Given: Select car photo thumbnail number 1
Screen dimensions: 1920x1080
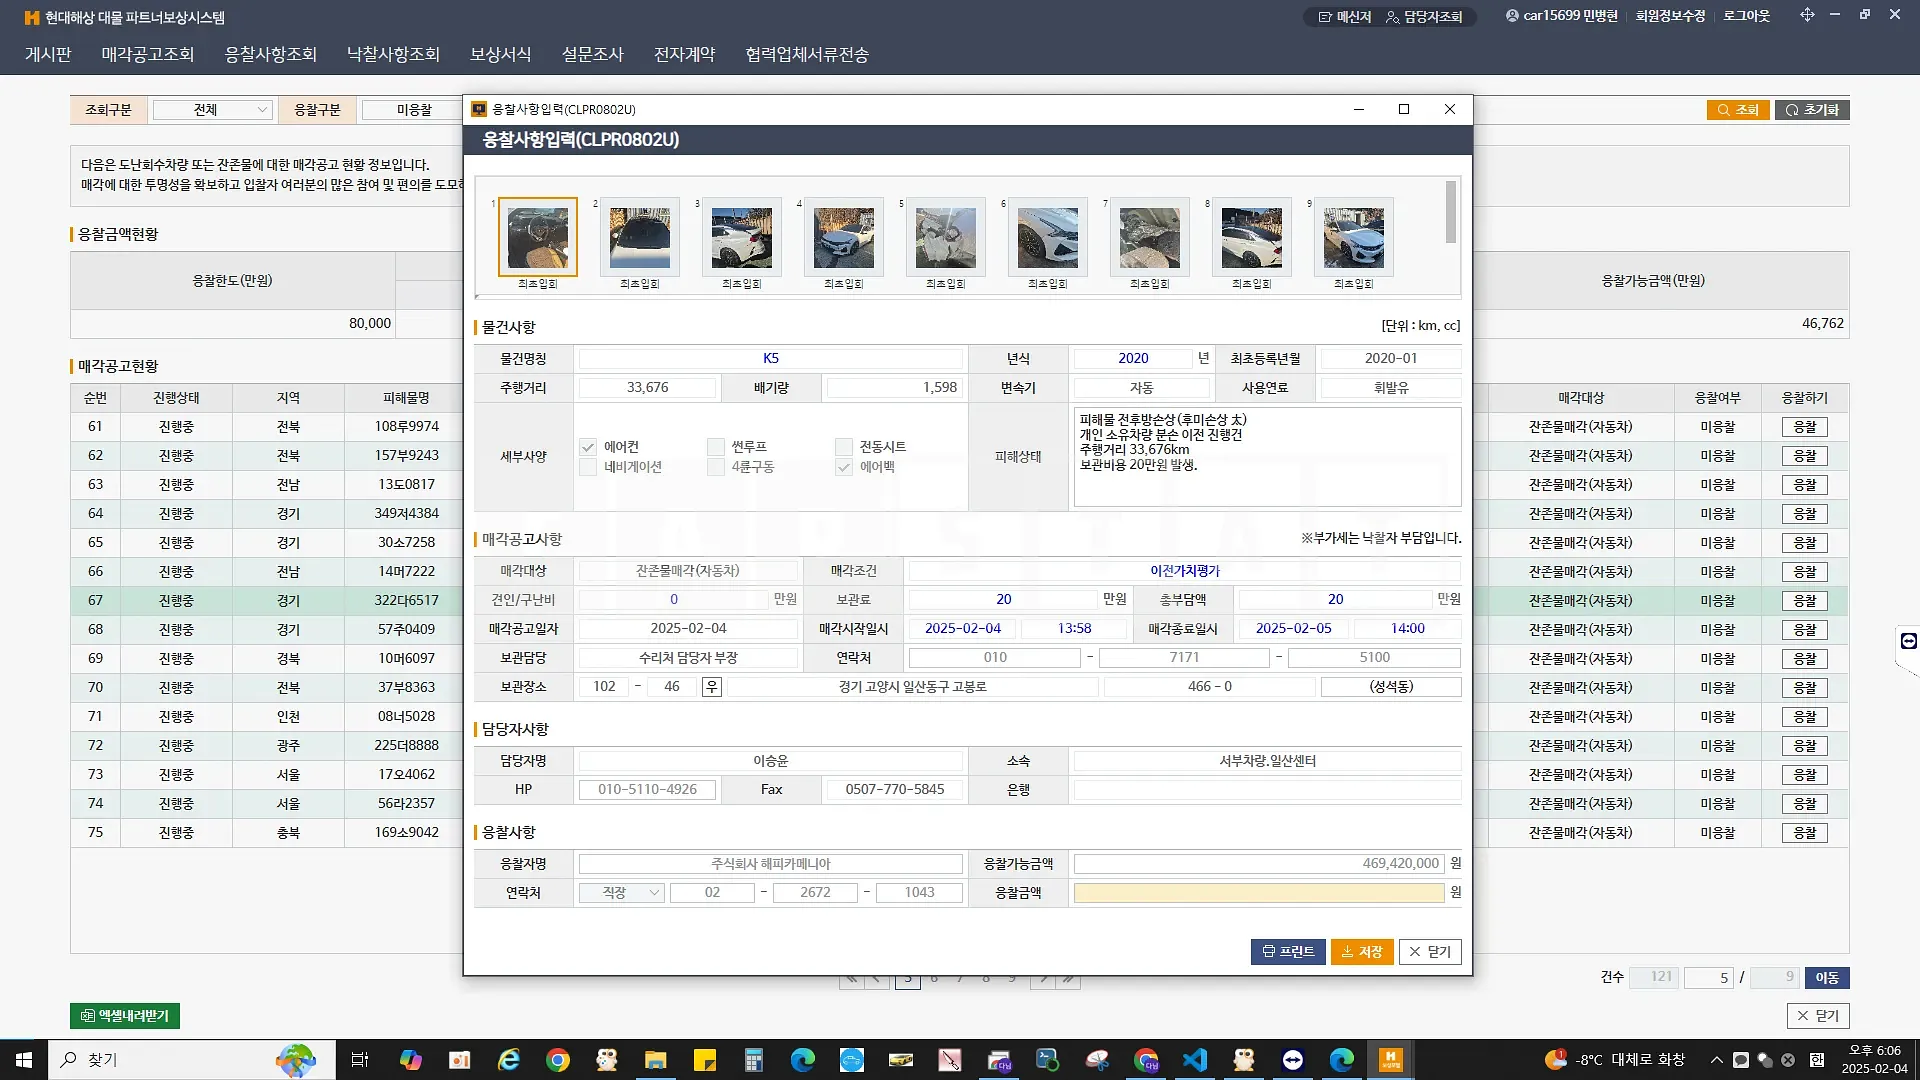Looking at the screenshot, I should [x=538, y=237].
